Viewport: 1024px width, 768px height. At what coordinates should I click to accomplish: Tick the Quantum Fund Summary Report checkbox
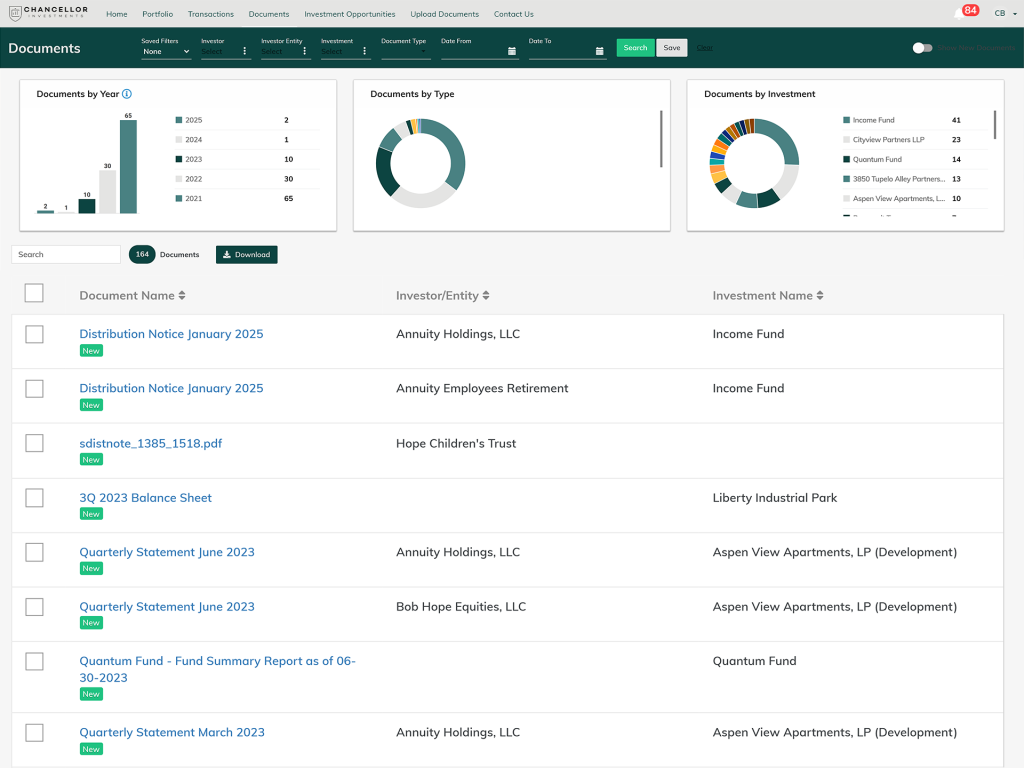point(34,662)
